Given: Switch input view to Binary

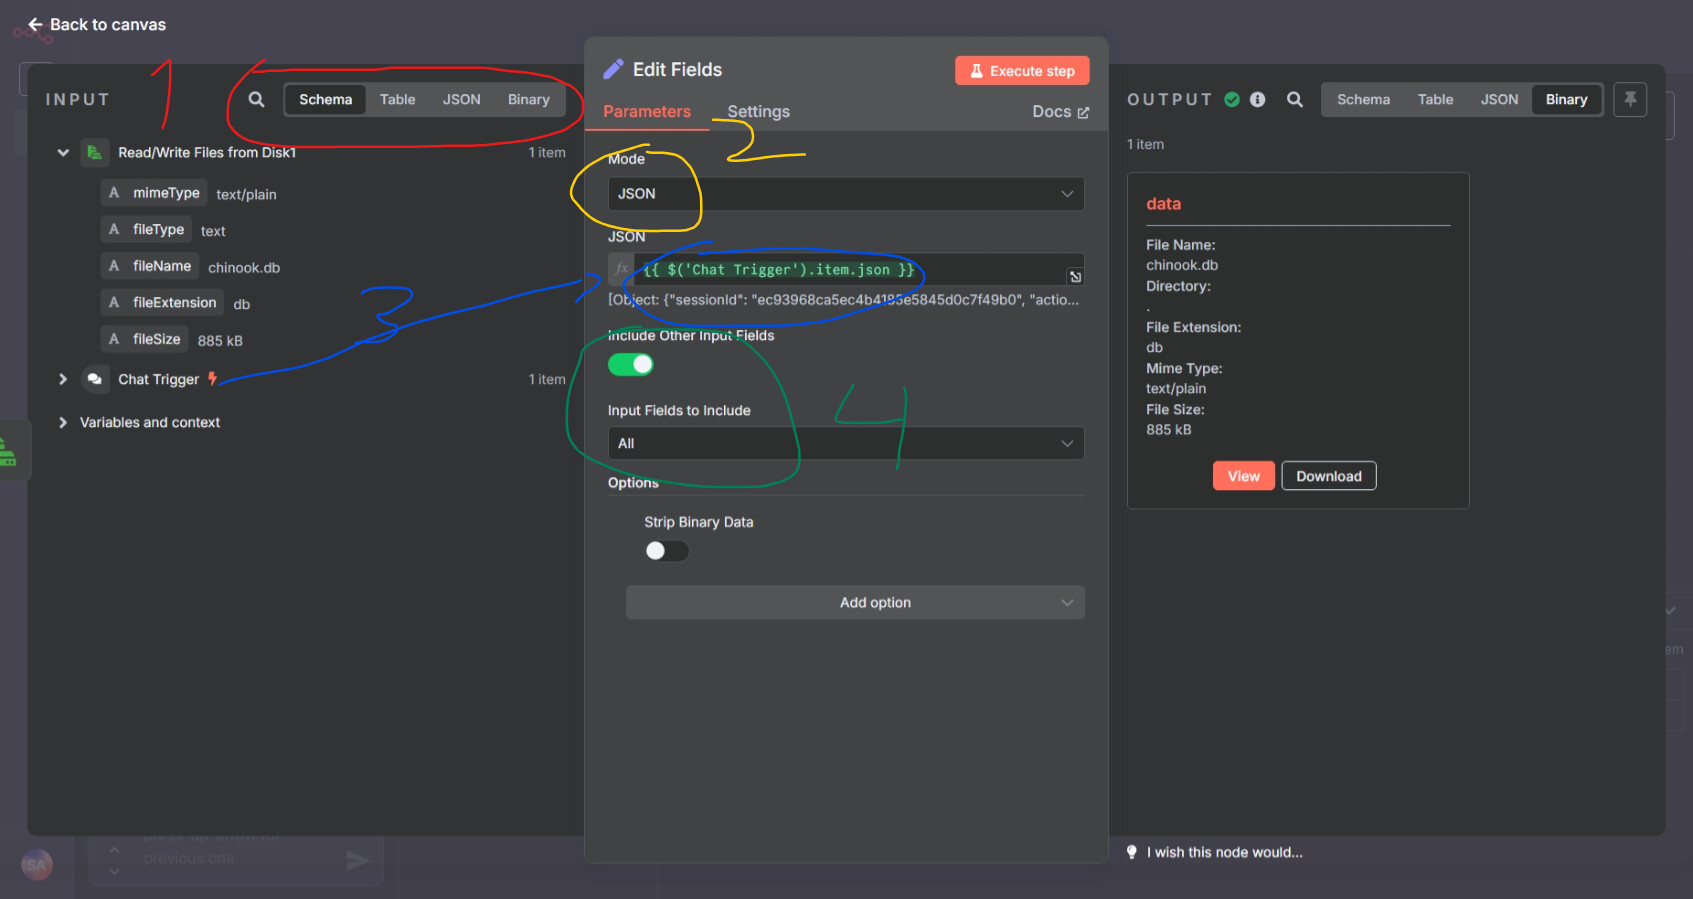Looking at the screenshot, I should [528, 100].
